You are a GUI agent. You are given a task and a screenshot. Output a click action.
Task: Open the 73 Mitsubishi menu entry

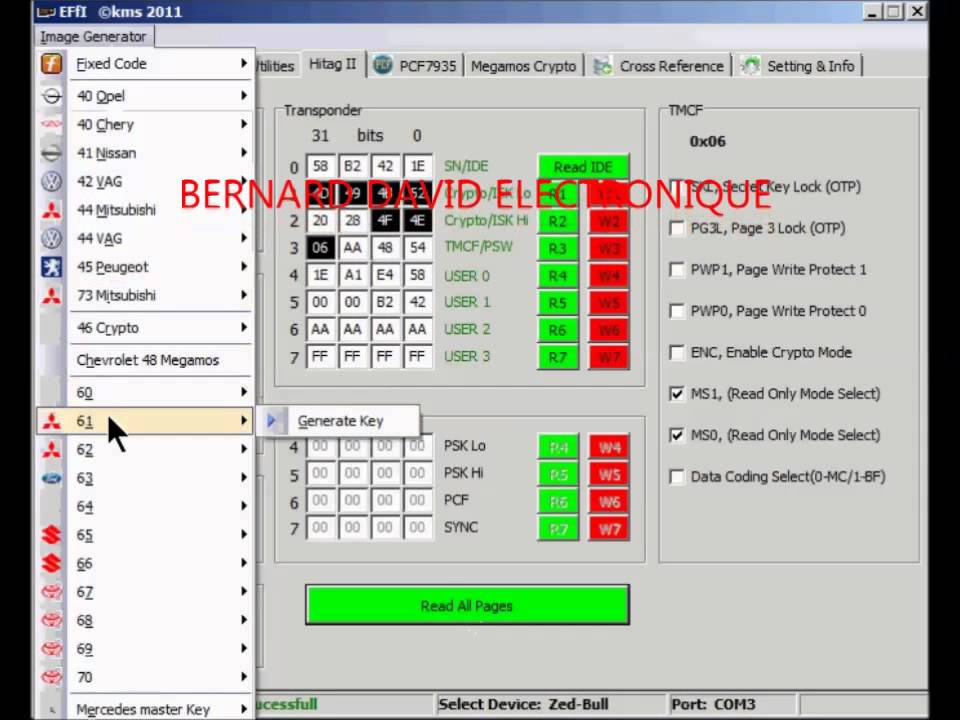coord(146,296)
